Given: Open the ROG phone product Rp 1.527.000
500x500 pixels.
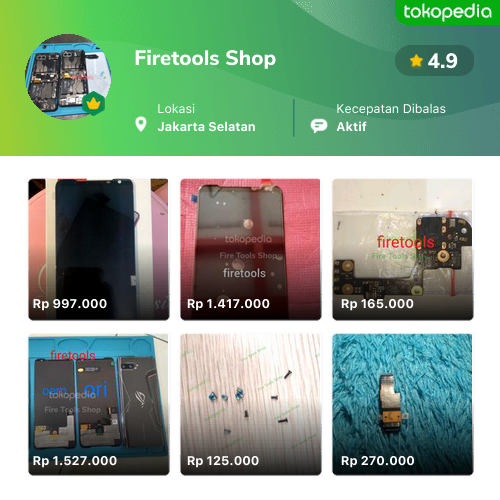Looking at the screenshot, I should (x=99, y=404).
